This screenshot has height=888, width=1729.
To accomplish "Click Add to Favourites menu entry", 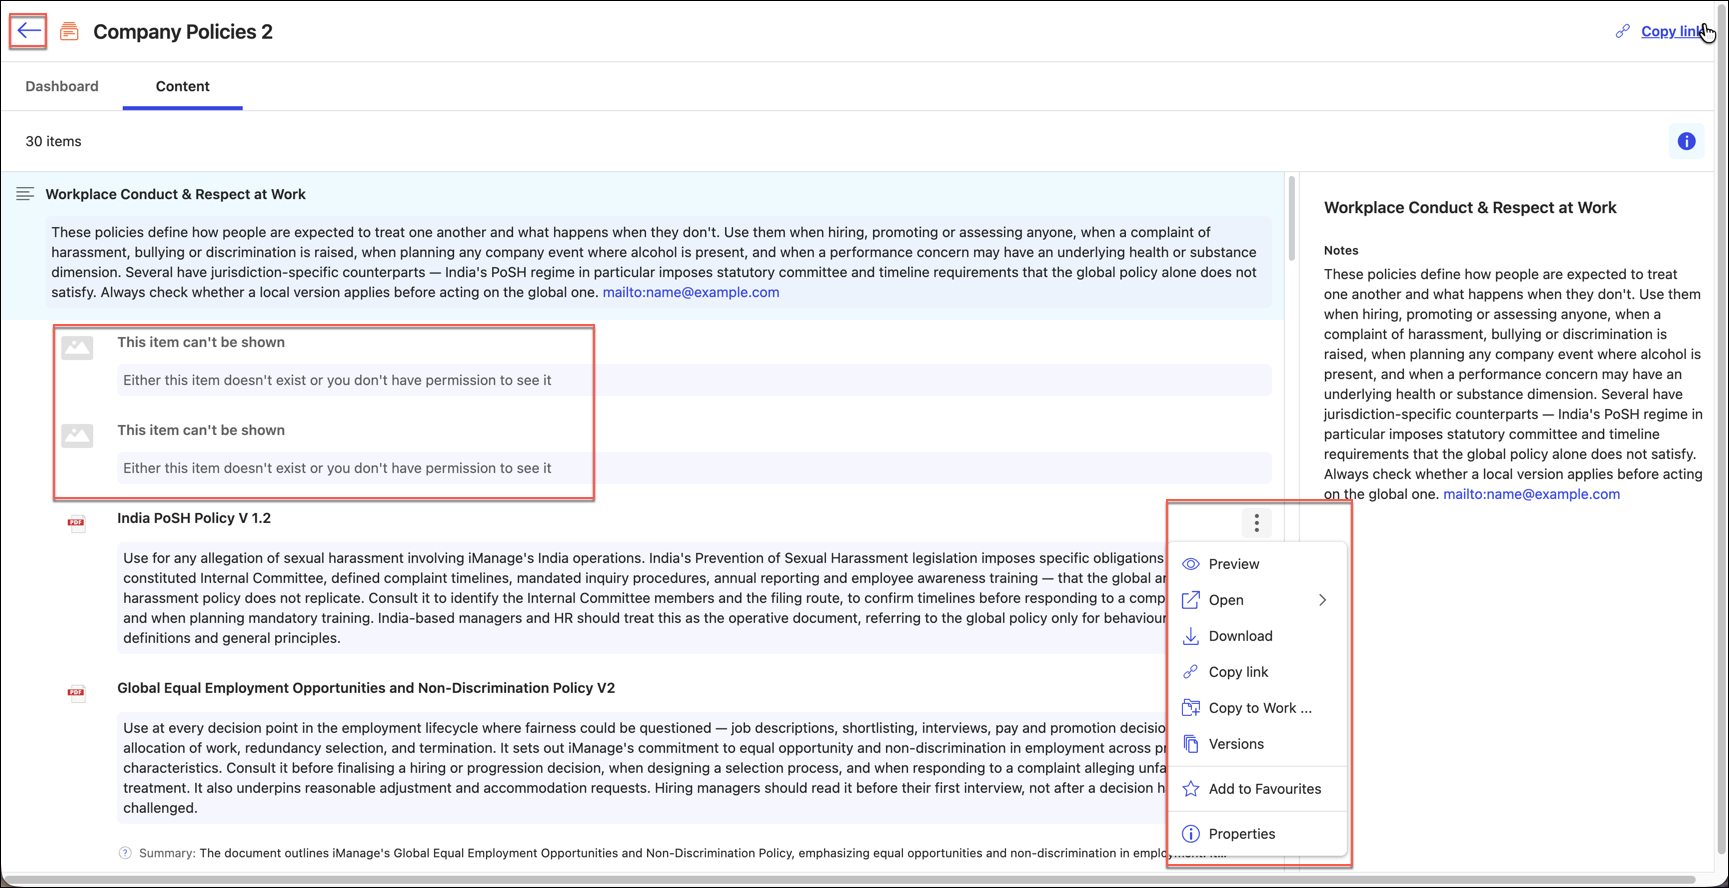I will point(1257,789).
